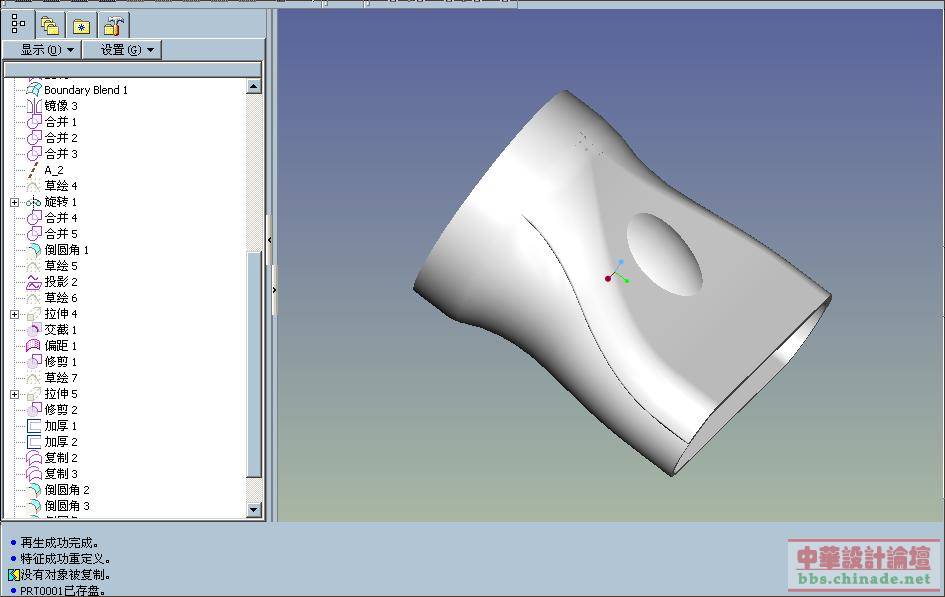
Task: Open the model tree tab
Action: click(19, 25)
